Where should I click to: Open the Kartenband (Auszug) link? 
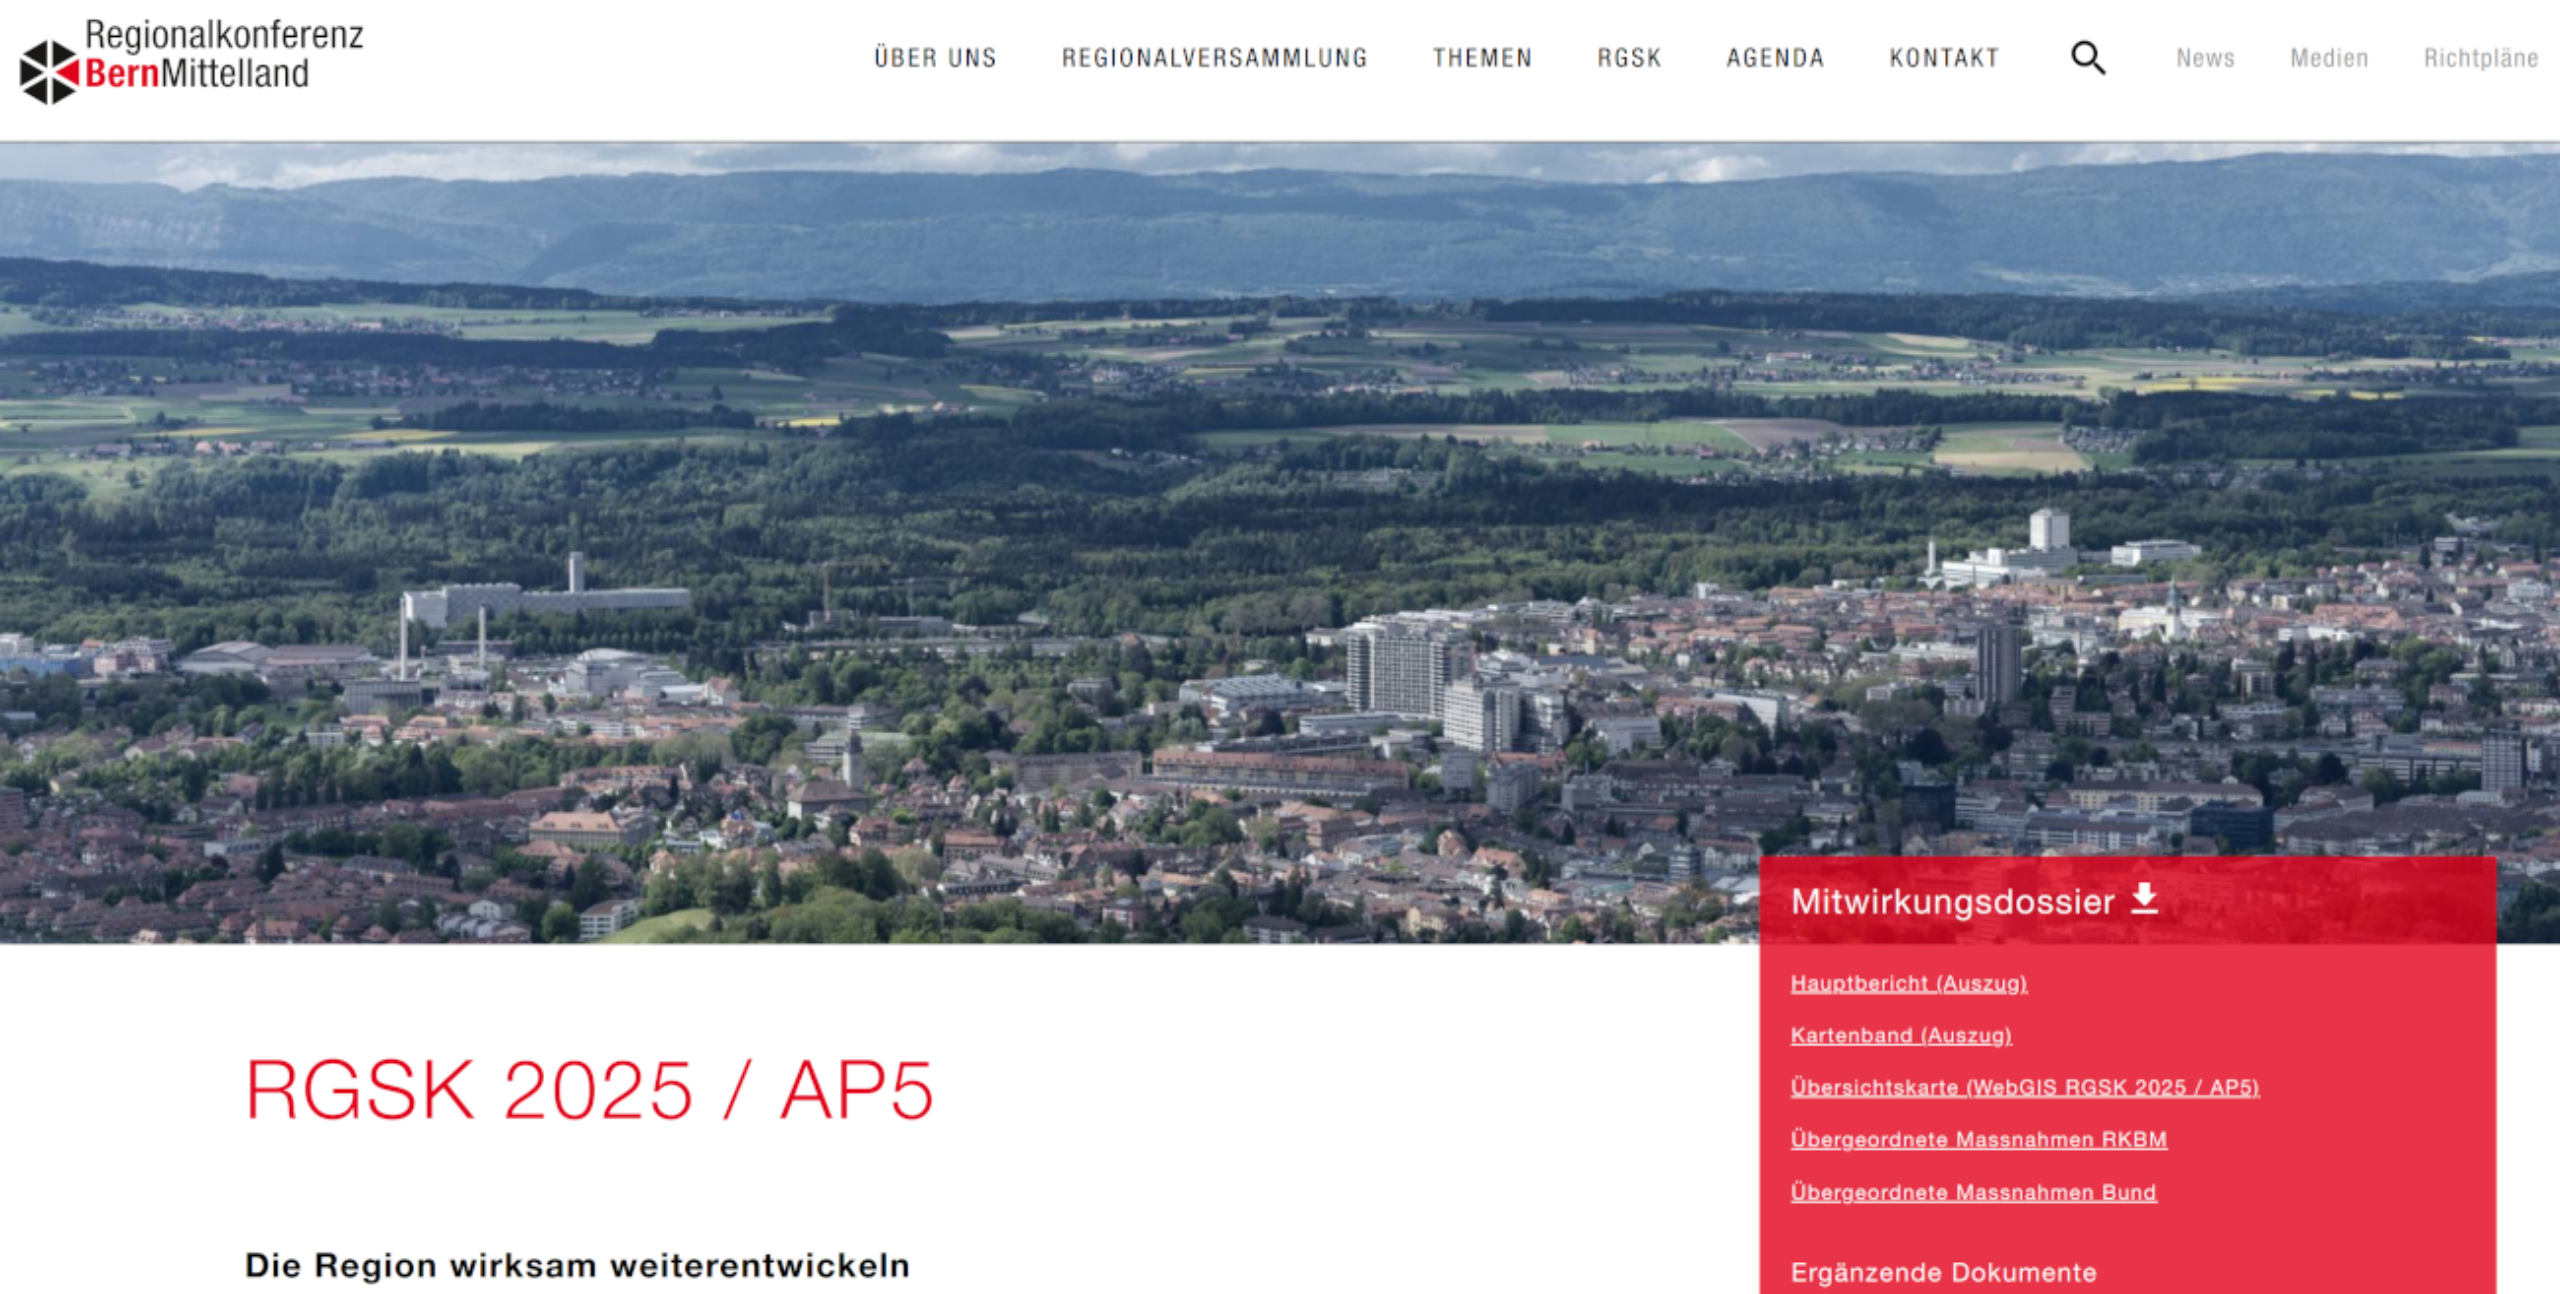coord(1900,1035)
